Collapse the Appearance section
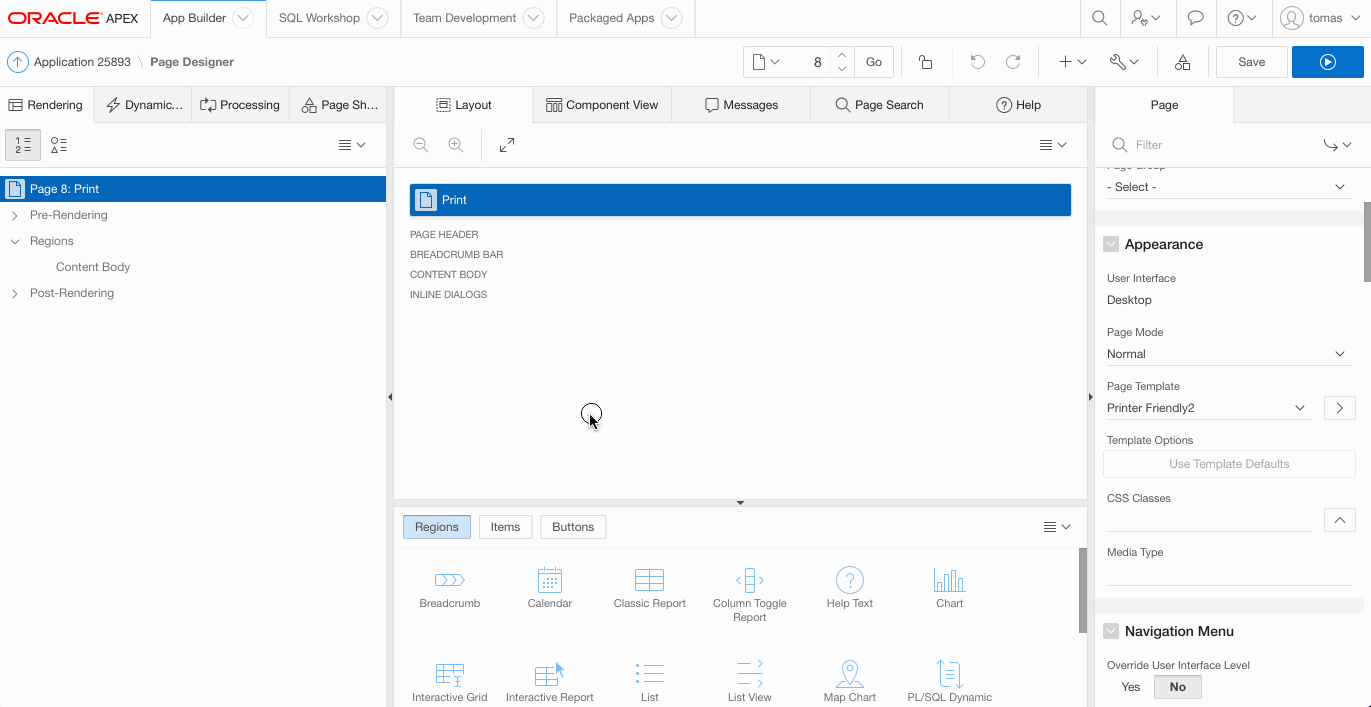 1111,244
